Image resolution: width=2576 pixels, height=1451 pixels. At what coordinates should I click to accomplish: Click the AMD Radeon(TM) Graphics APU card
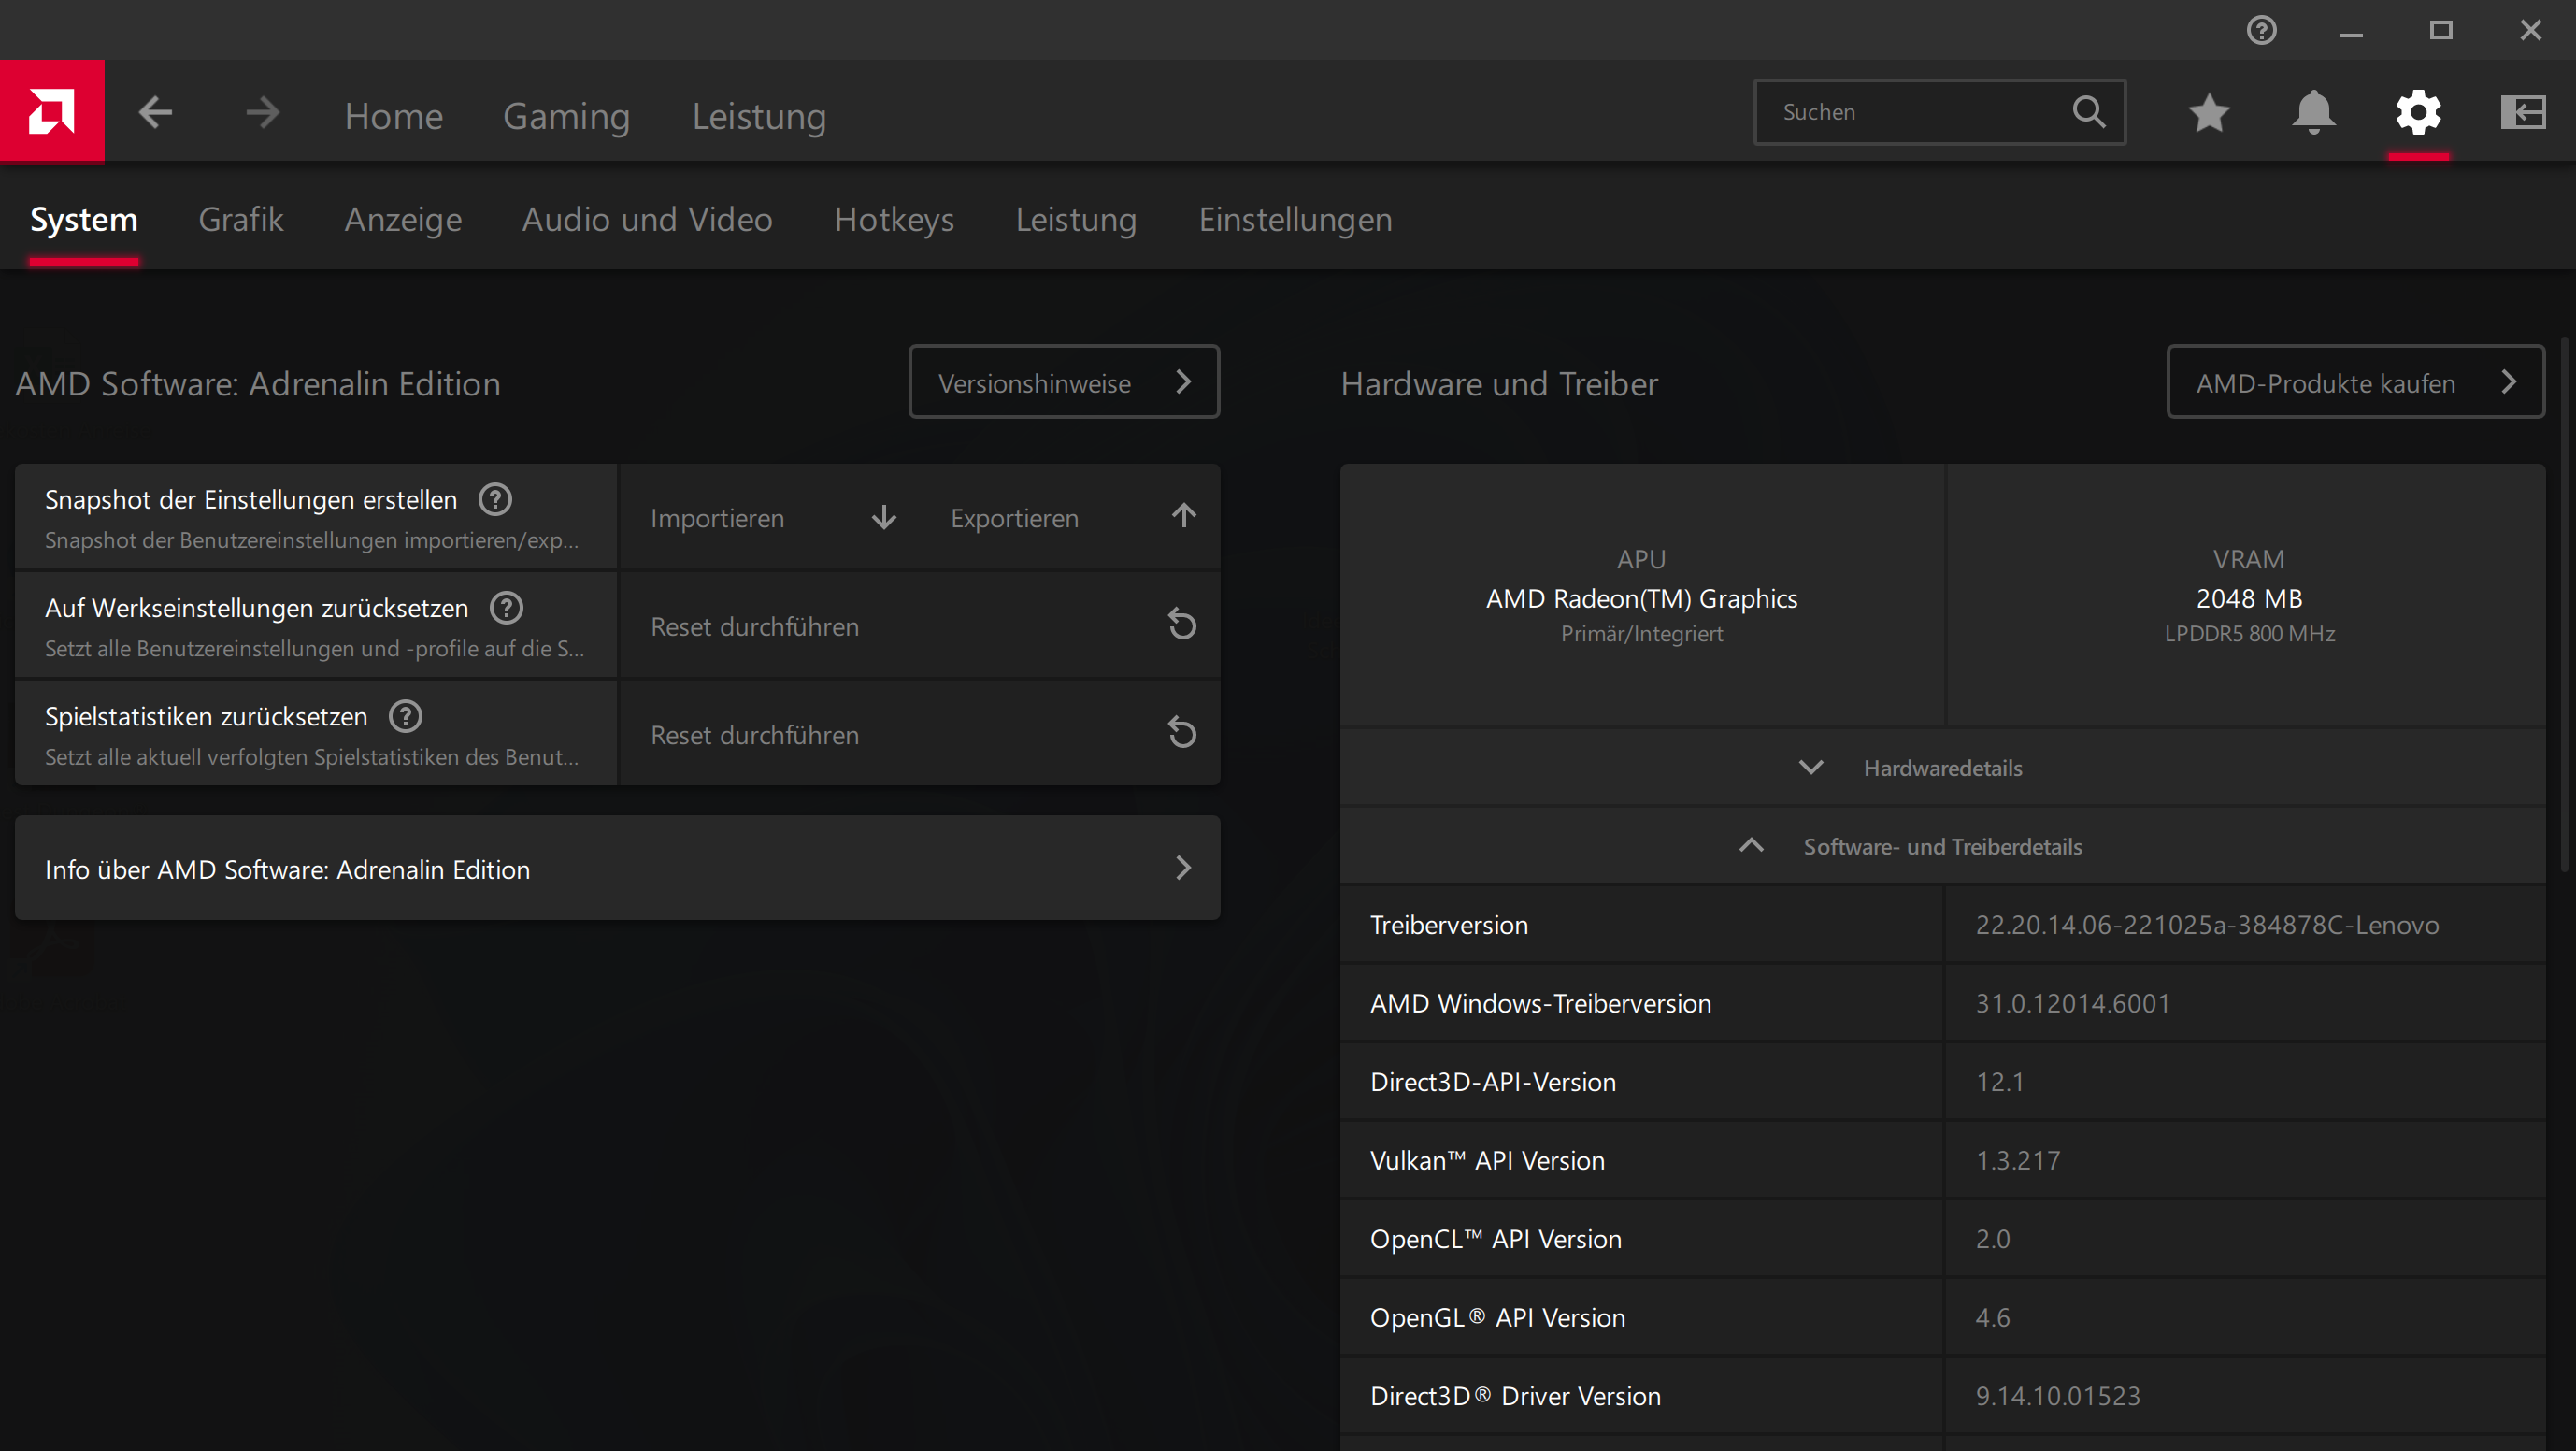click(1642, 596)
